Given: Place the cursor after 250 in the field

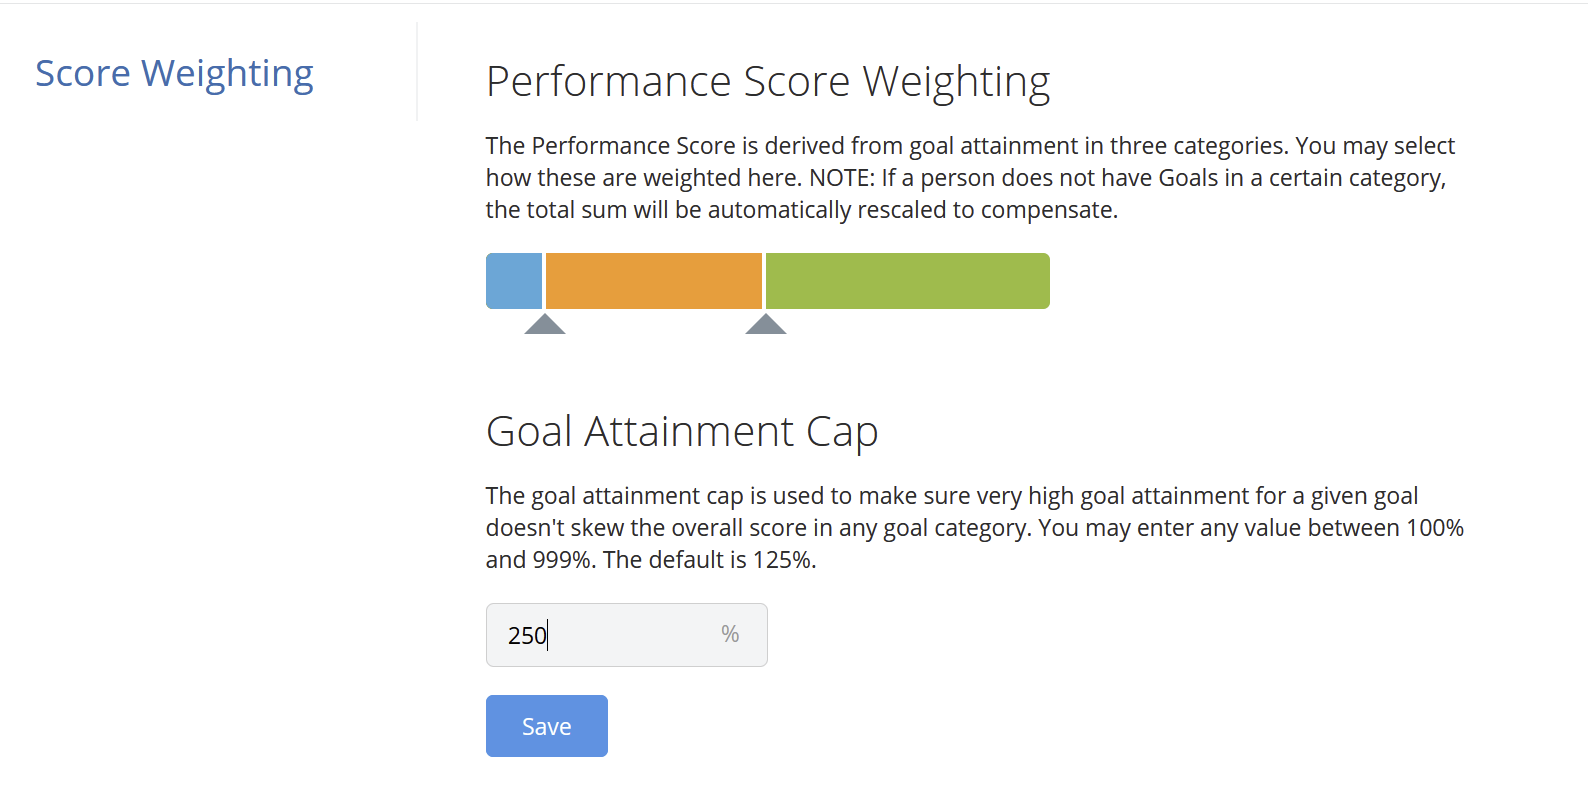Looking at the screenshot, I should tap(549, 635).
